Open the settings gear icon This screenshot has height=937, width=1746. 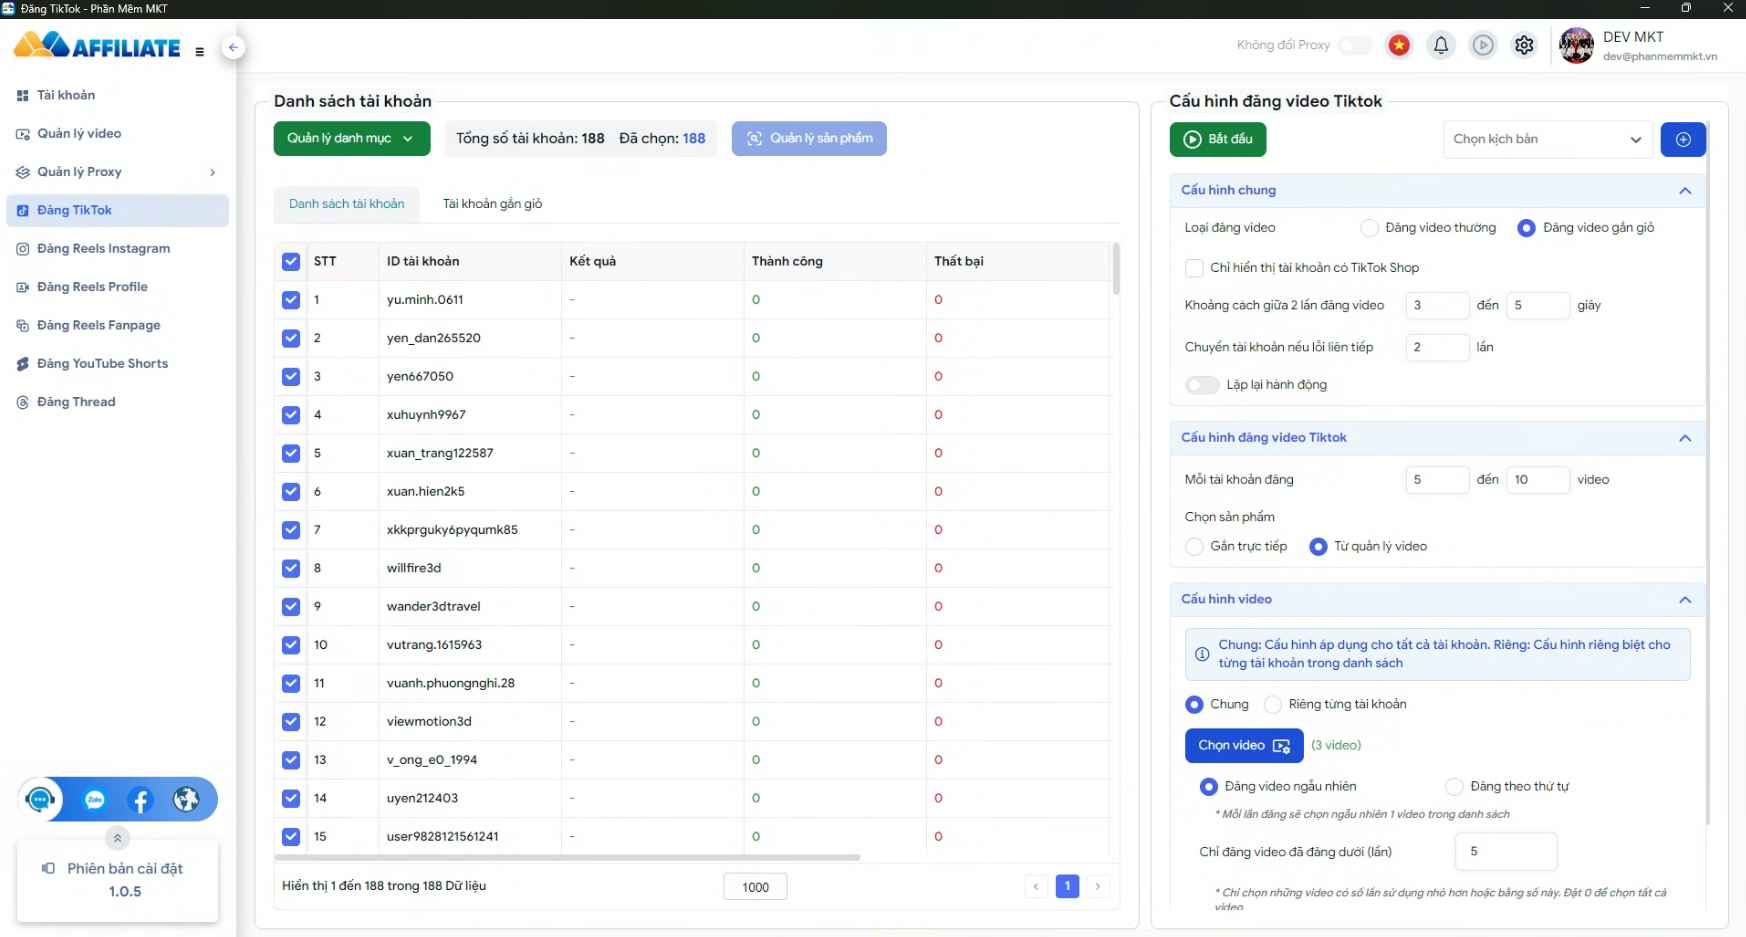coord(1523,45)
